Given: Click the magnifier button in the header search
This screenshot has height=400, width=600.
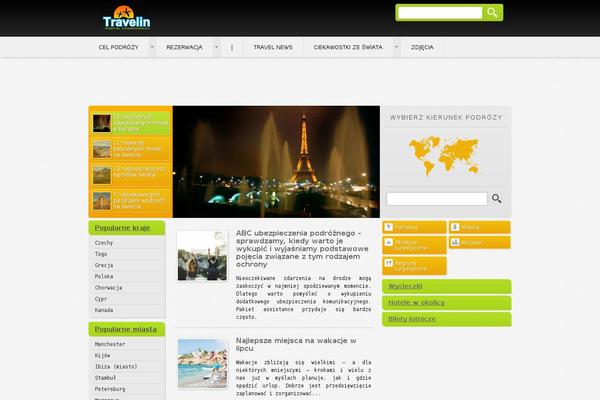Looking at the screenshot, I should (492, 13).
